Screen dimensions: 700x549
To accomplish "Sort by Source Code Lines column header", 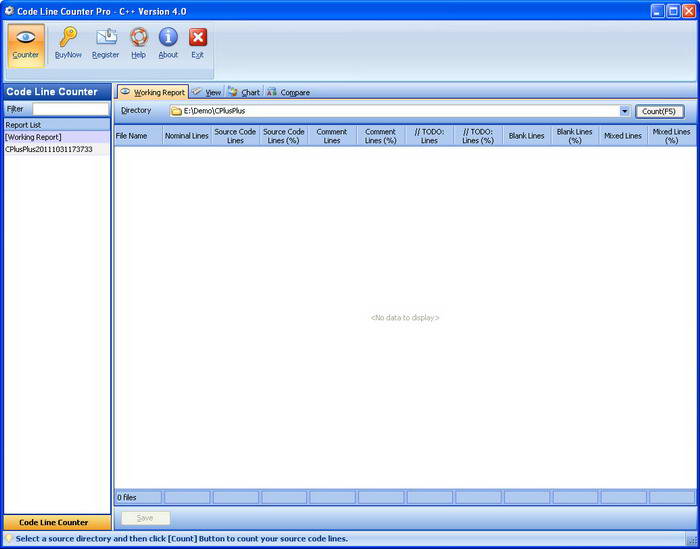I will (235, 136).
